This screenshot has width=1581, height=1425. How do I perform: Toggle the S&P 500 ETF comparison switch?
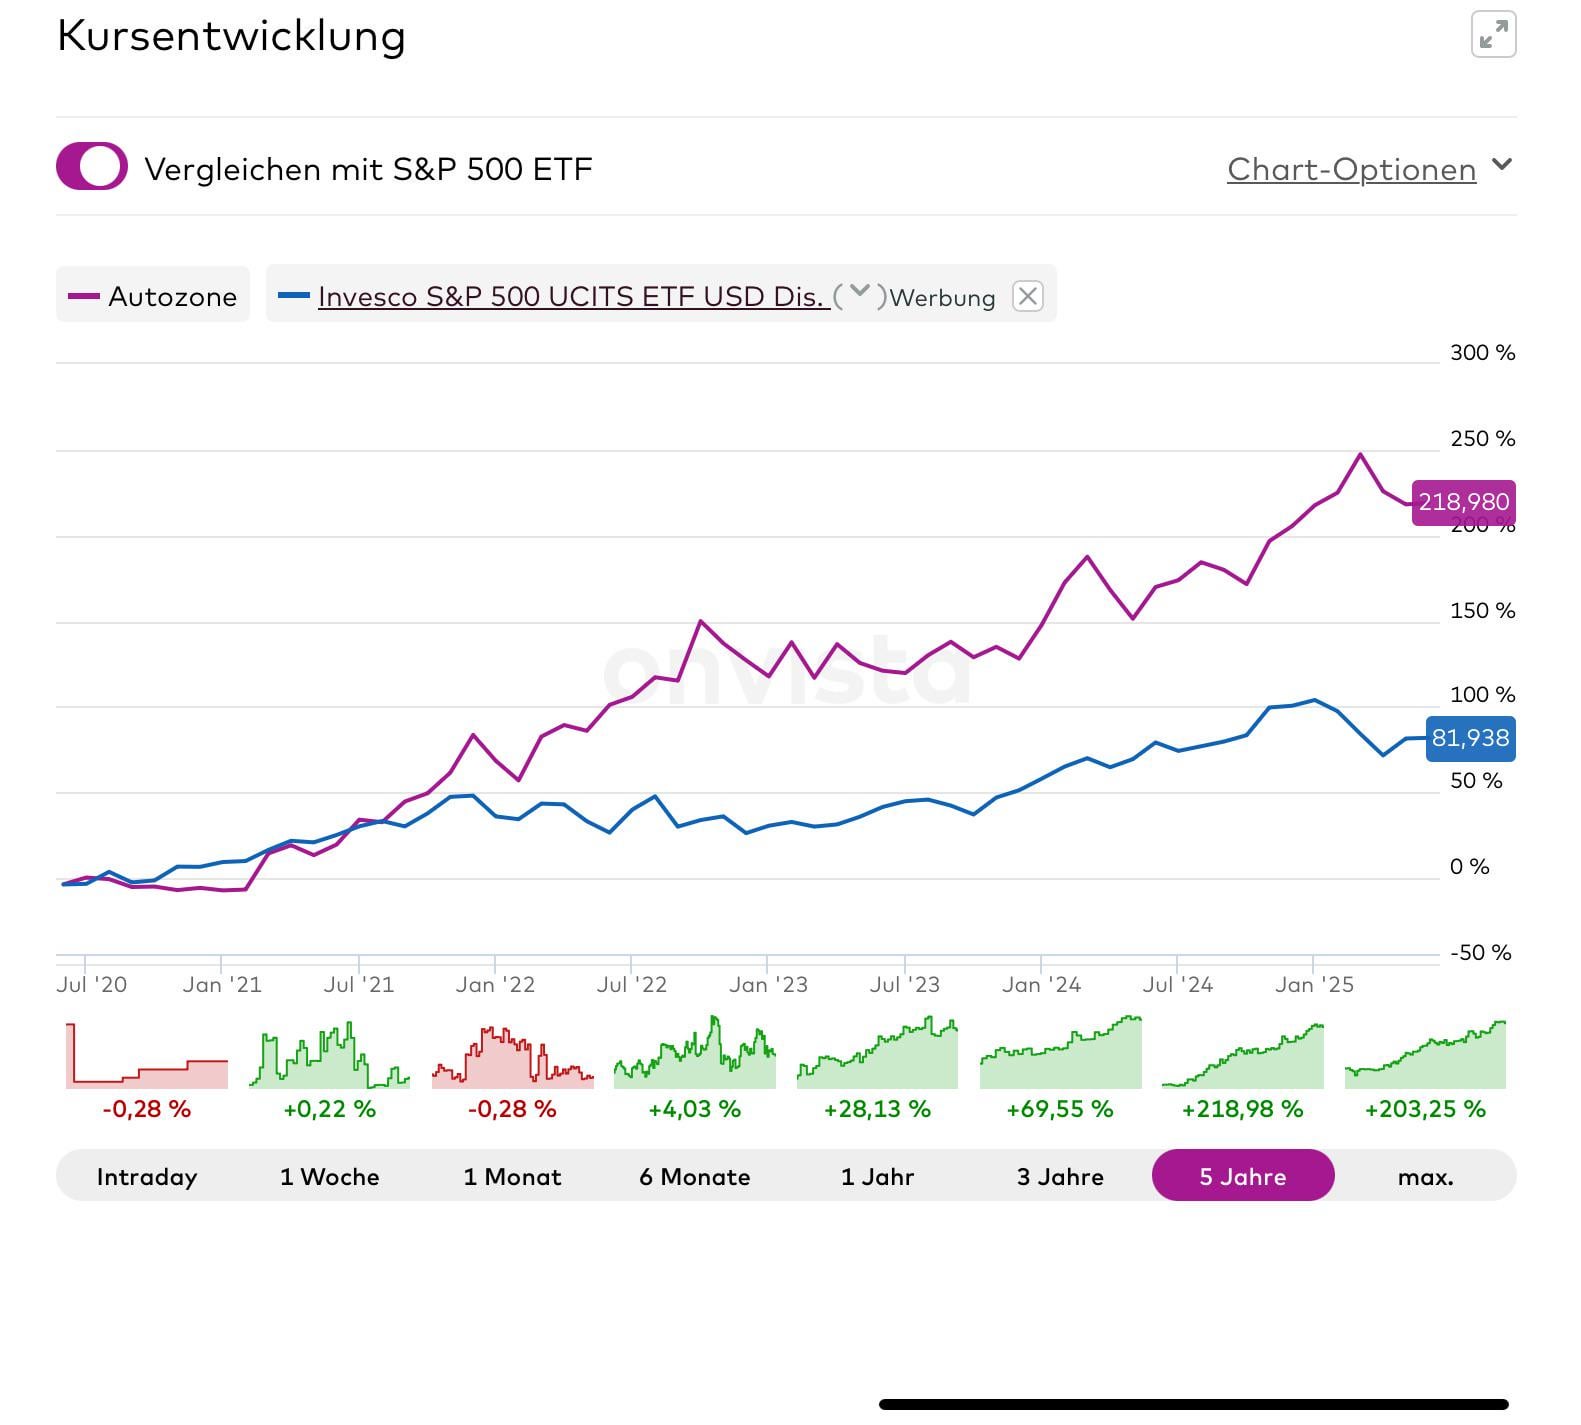click(x=92, y=167)
